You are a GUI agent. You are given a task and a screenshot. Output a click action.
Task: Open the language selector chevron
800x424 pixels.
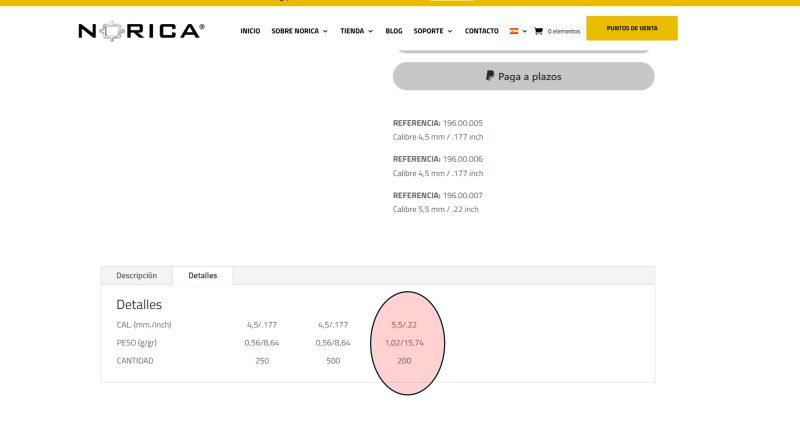(x=525, y=31)
